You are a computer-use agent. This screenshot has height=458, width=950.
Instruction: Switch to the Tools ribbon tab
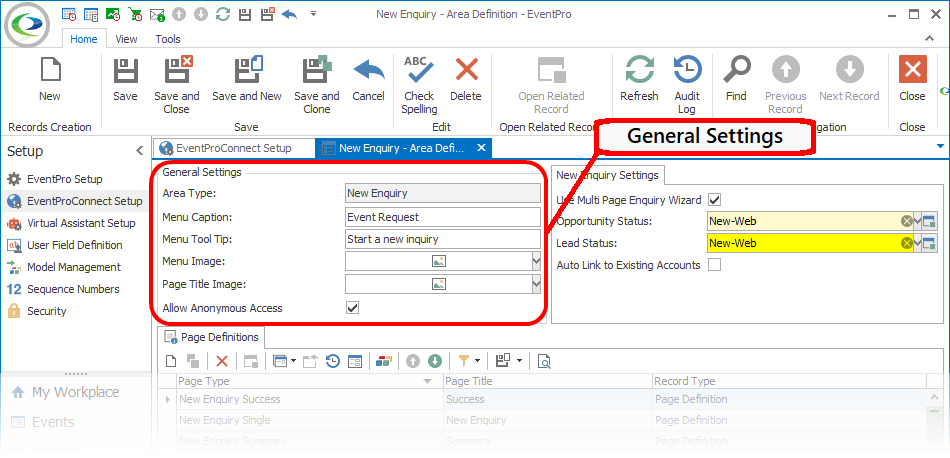click(x=168, y=39)
